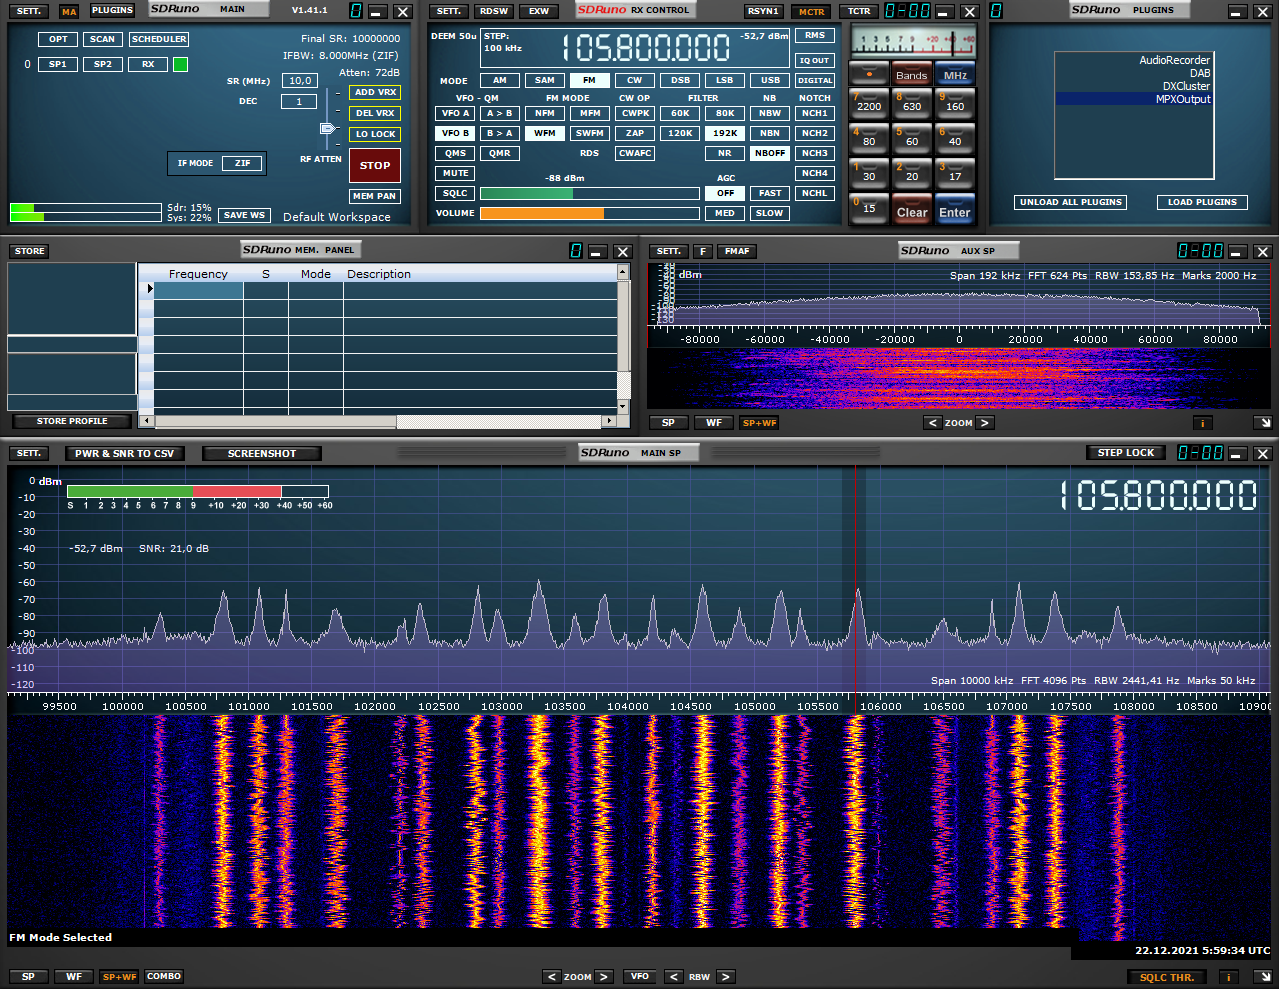Screen dimensions: 1283x989
Task: Click UNLOAD ALL PLUGINS button
Action: pos(1070,202)
